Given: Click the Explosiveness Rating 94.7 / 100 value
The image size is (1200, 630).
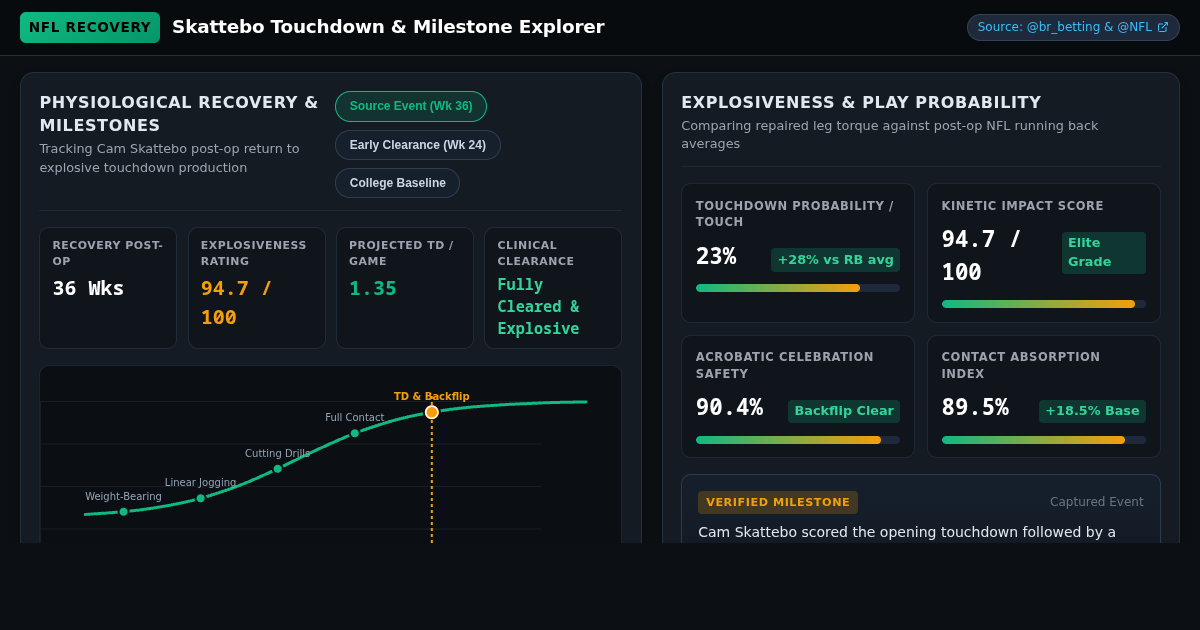Looking at the screenshot, I should pyautogui.click(x=237, y=303).
